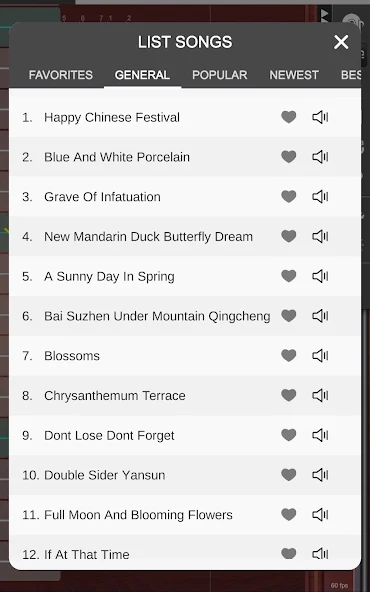Open song Grave Of Infatuation

[185, 197]
